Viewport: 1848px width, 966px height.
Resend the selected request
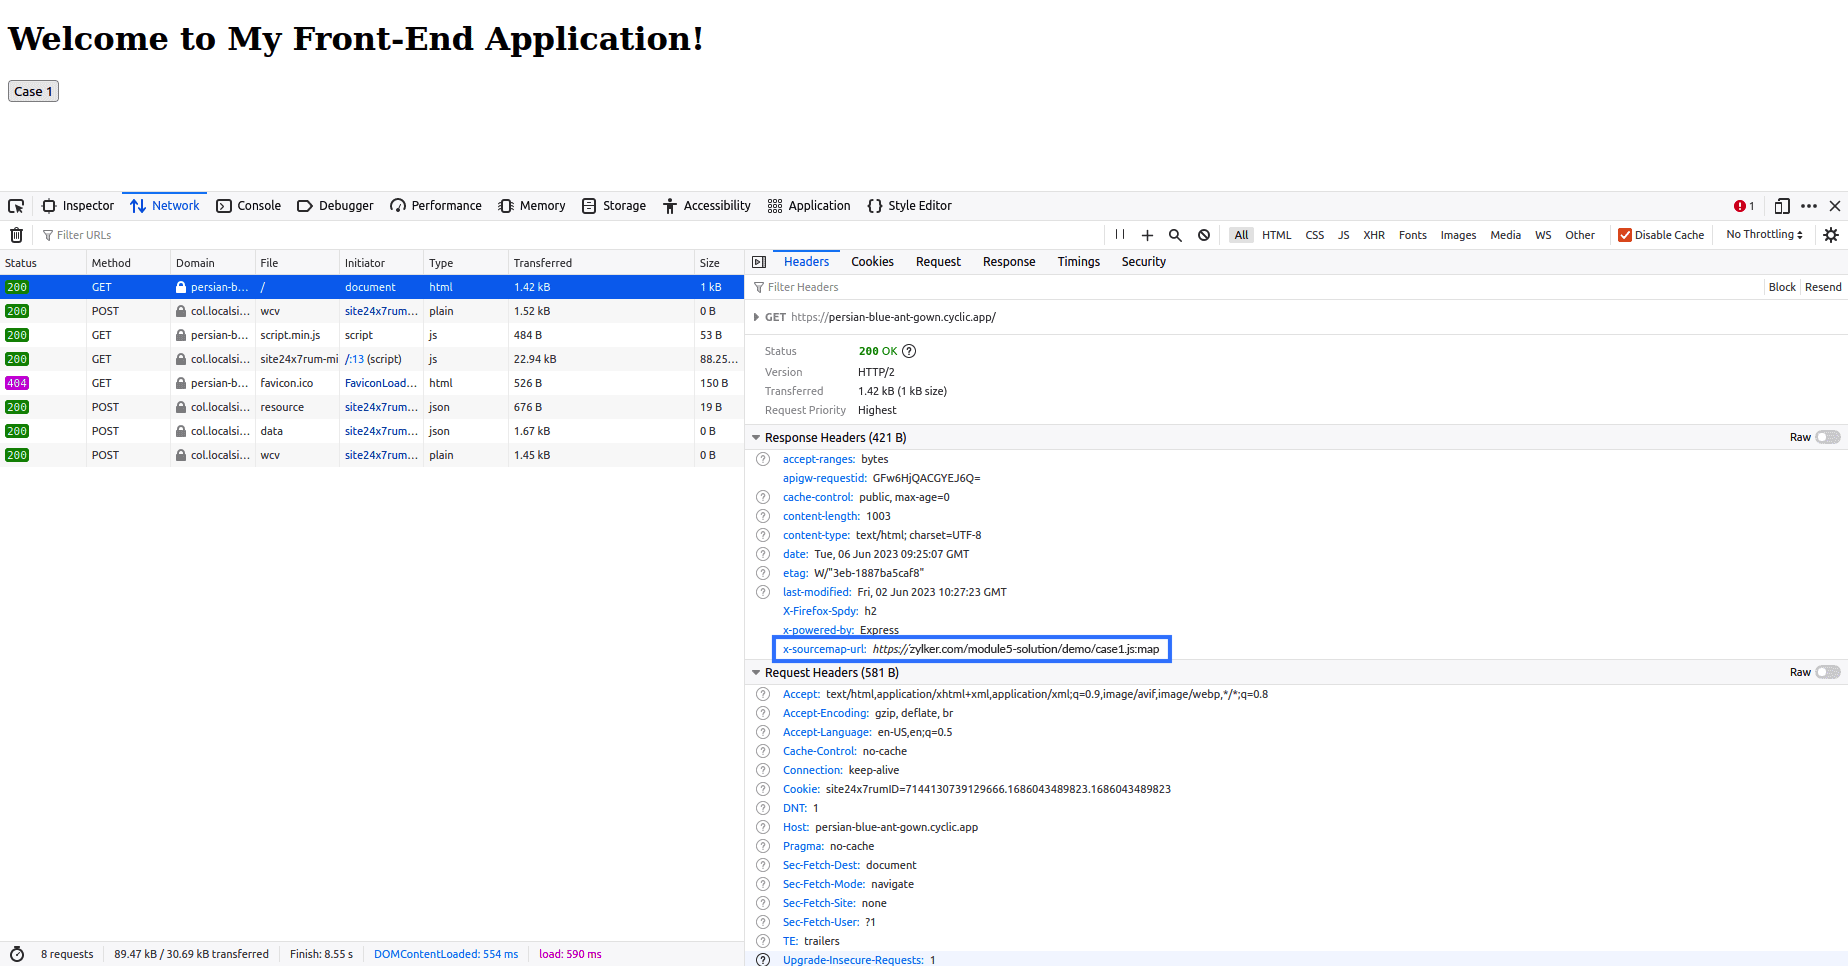tap(1822, 287)
